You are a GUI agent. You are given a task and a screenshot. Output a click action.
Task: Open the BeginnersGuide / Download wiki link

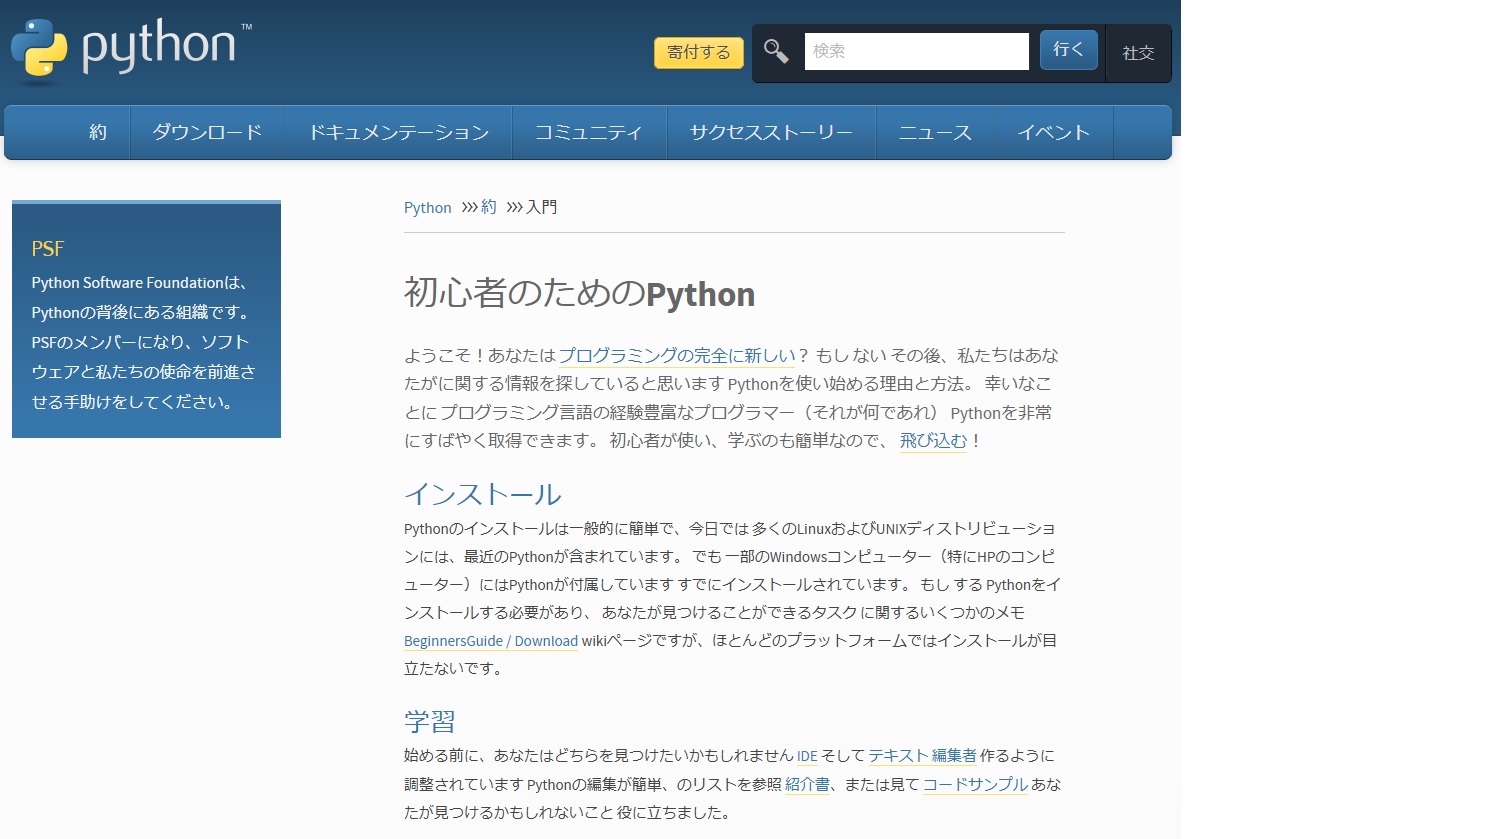coord(491,641)
